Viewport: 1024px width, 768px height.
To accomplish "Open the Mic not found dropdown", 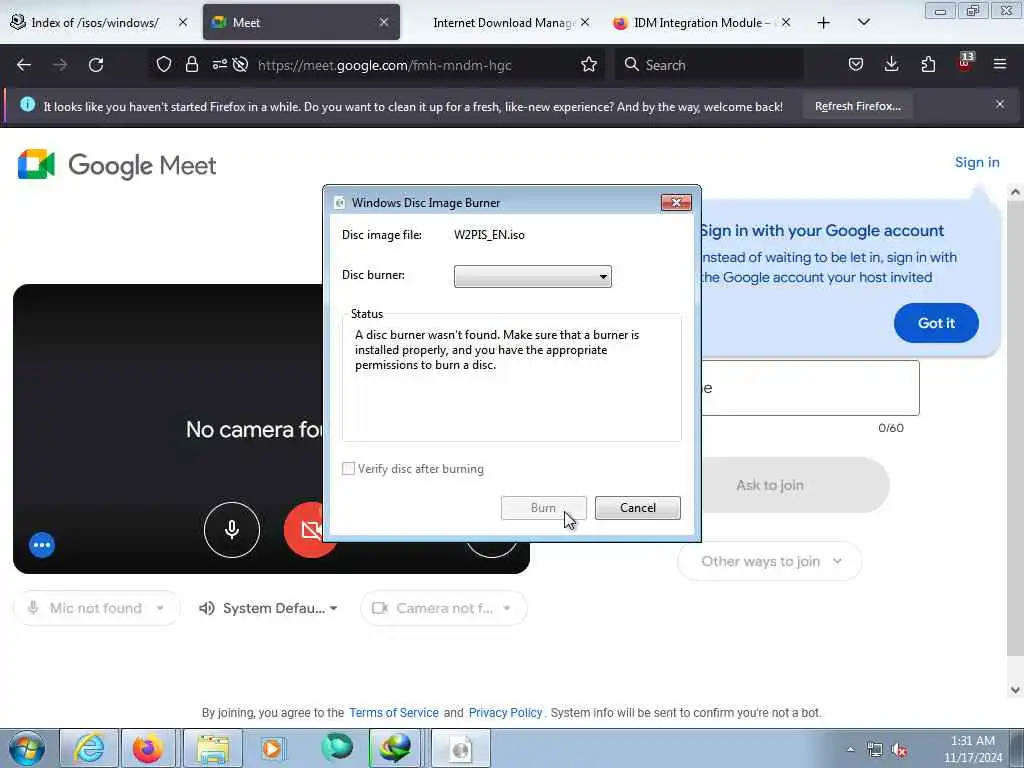I will tap(96, 608).
